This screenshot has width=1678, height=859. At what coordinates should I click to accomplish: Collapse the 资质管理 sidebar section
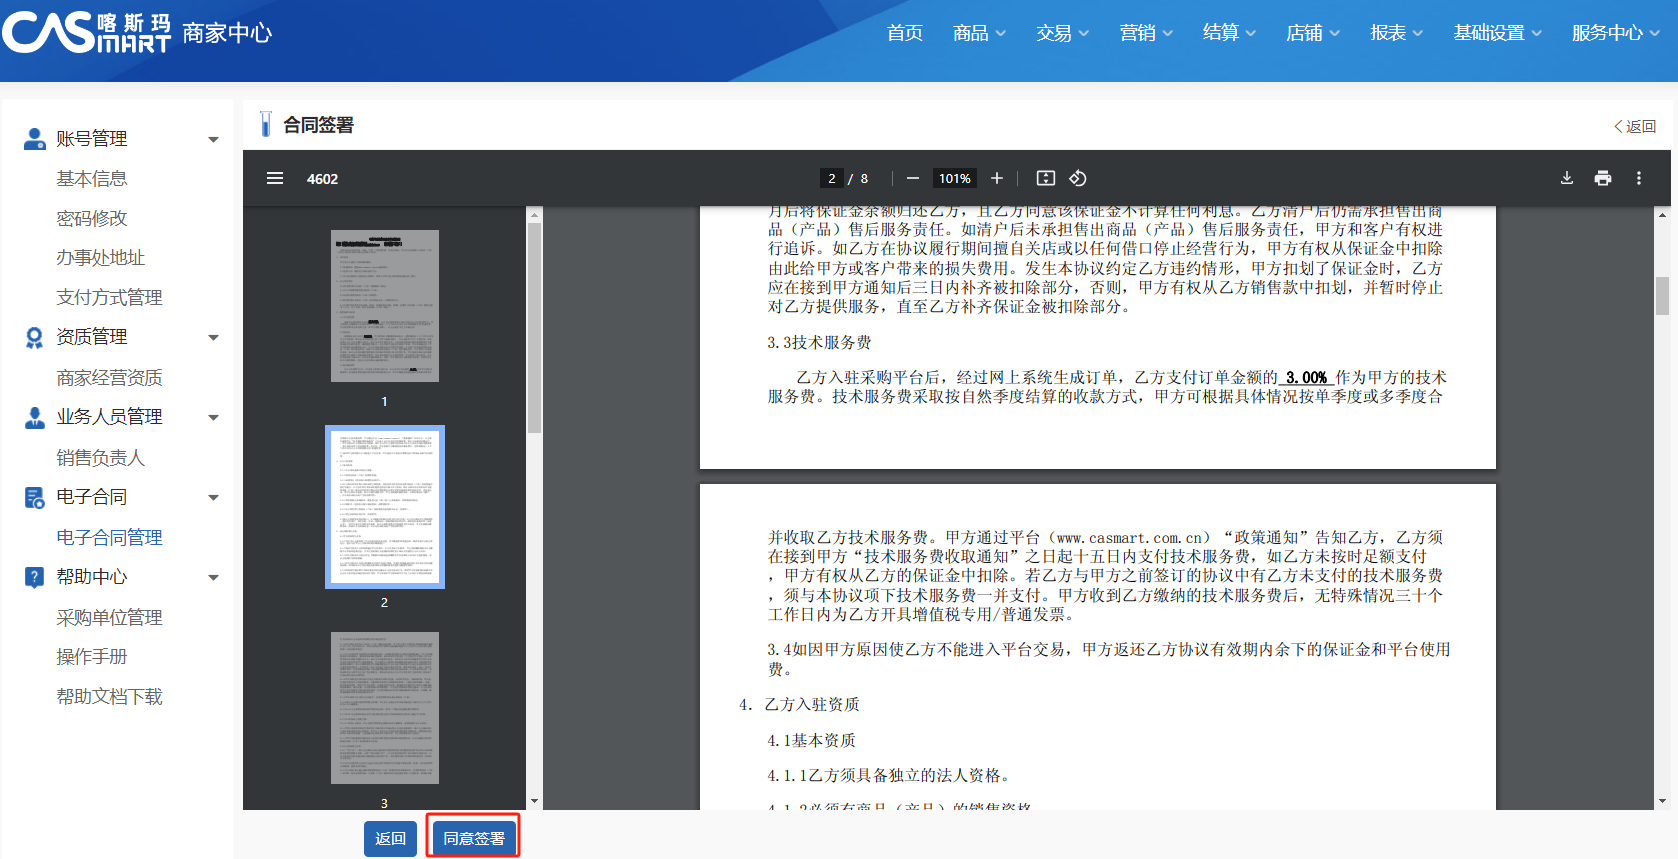(x=213, y=338)
